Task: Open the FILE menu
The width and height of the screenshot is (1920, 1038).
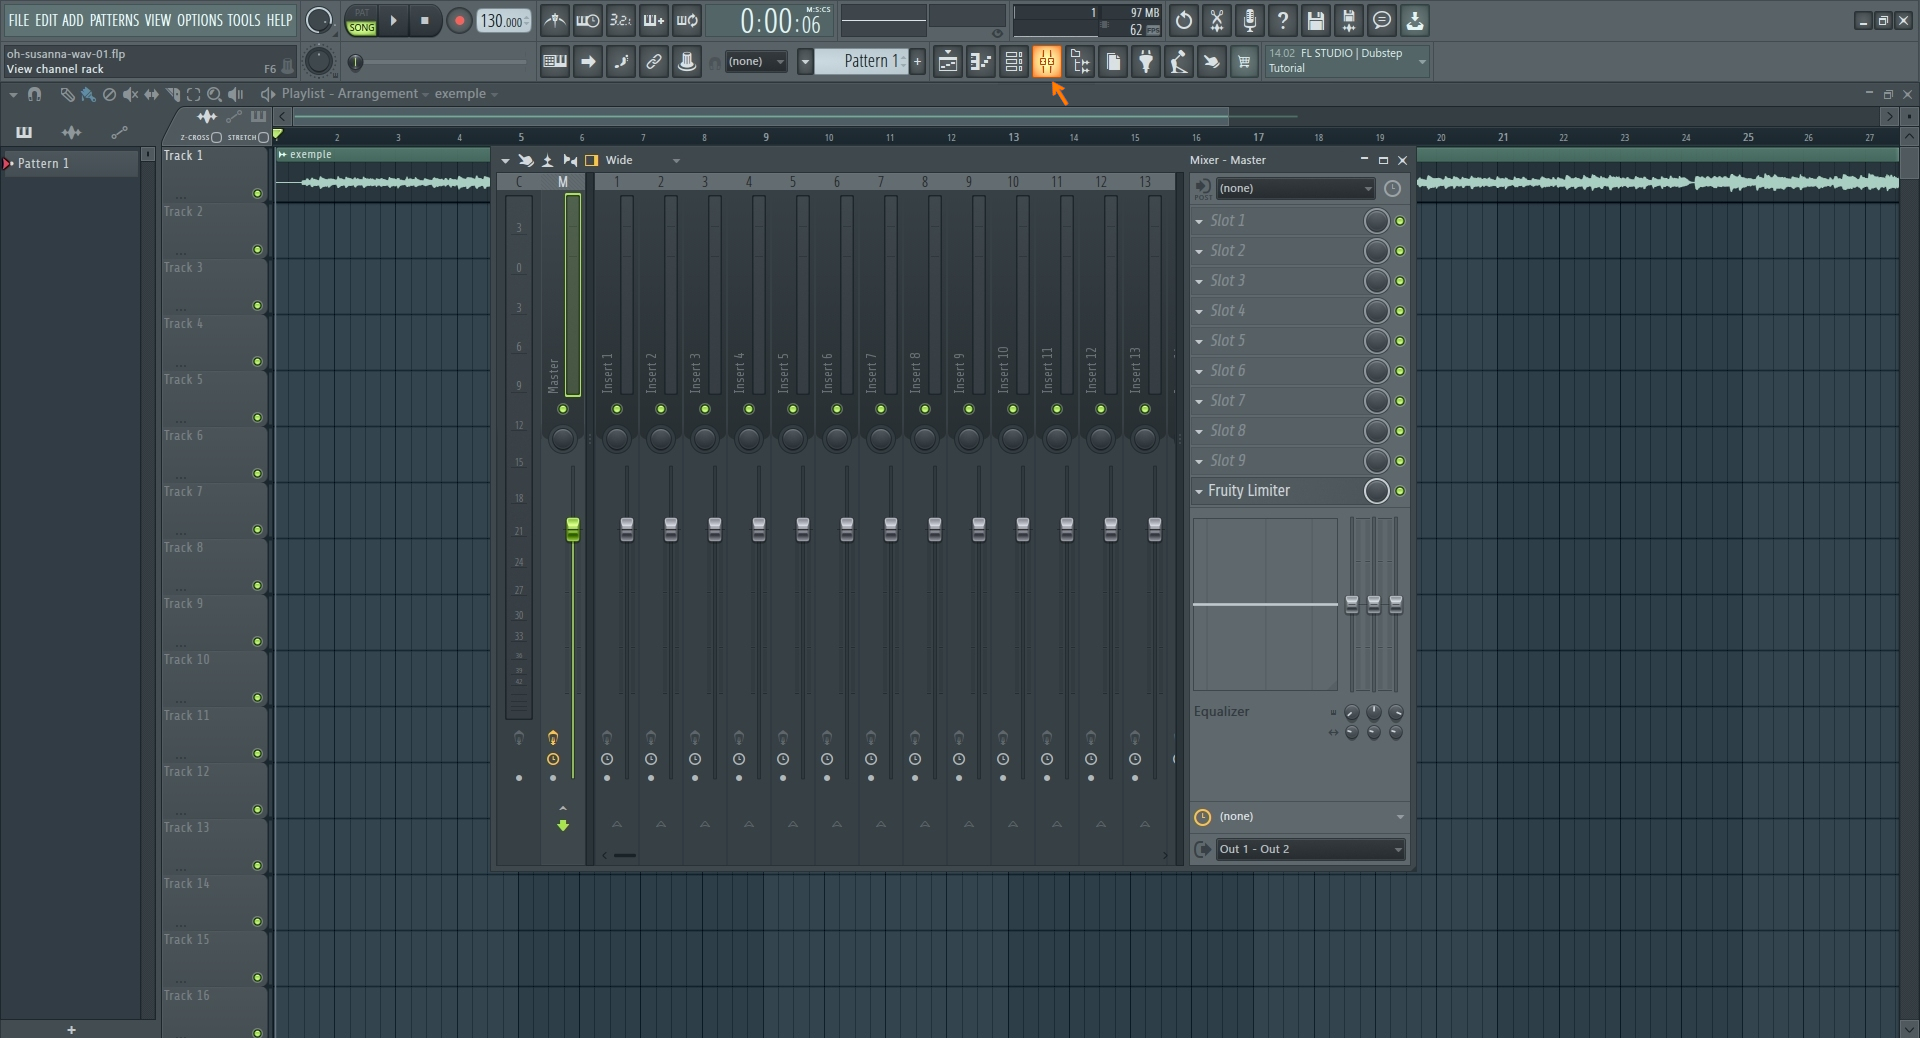Action: (19, 20)
